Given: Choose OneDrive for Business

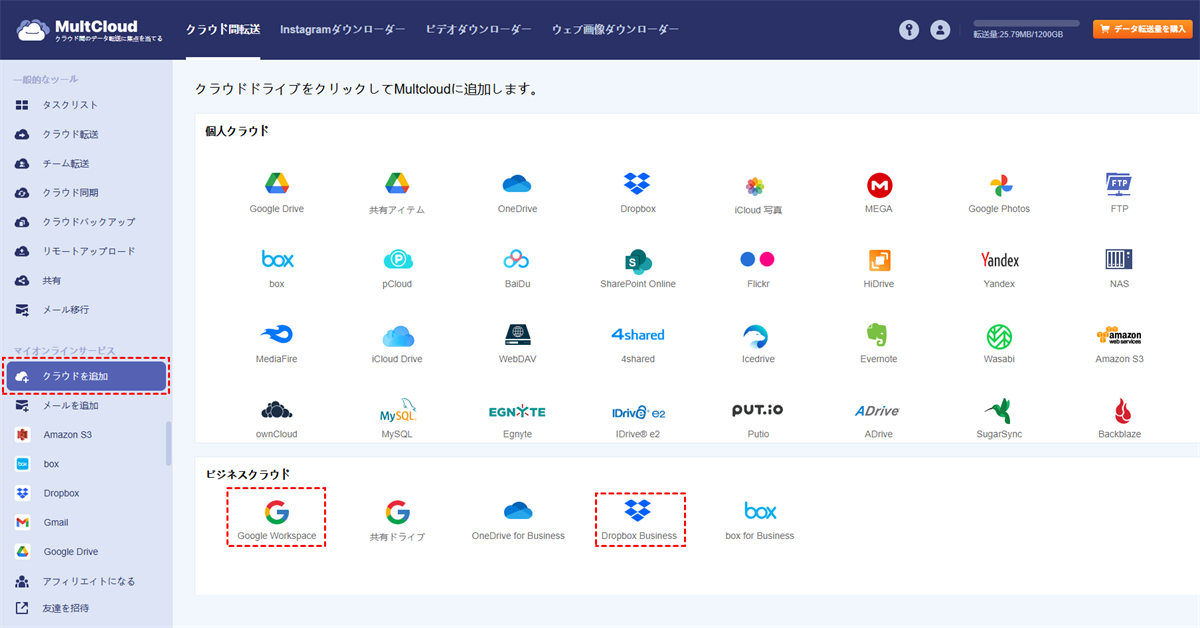Looking at the screenshot, I should pos(518,511).
